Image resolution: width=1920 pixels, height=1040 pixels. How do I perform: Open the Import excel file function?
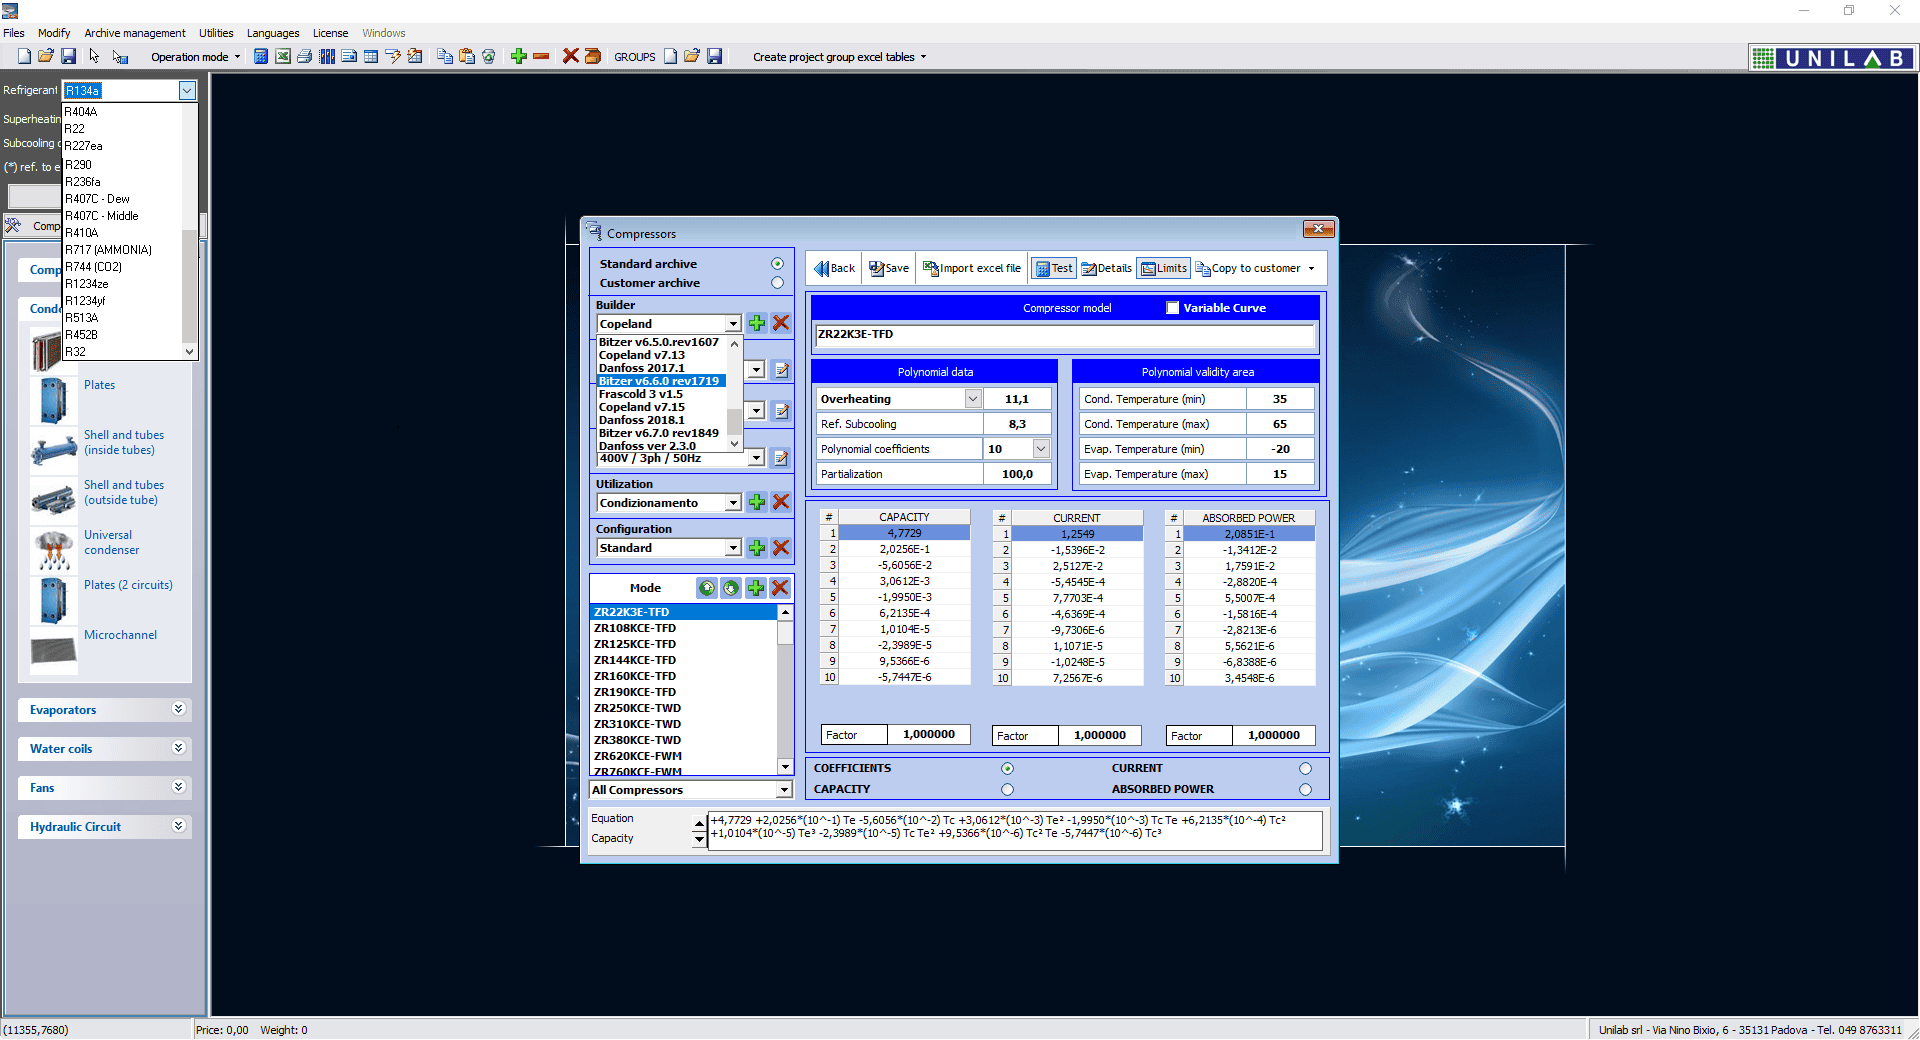pos(971,268)
